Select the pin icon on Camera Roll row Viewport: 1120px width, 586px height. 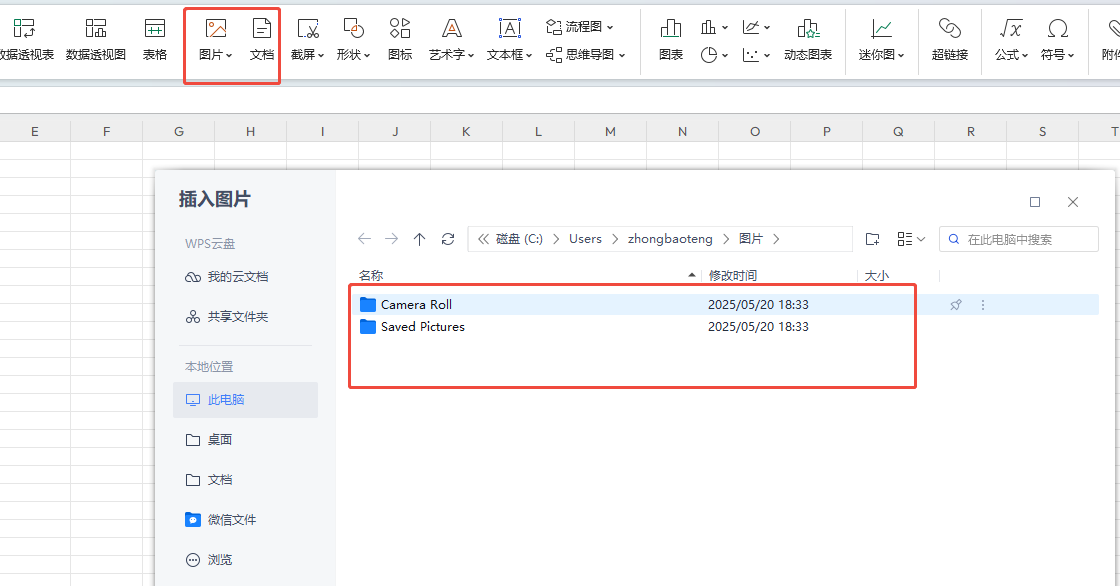pos(955,304)
